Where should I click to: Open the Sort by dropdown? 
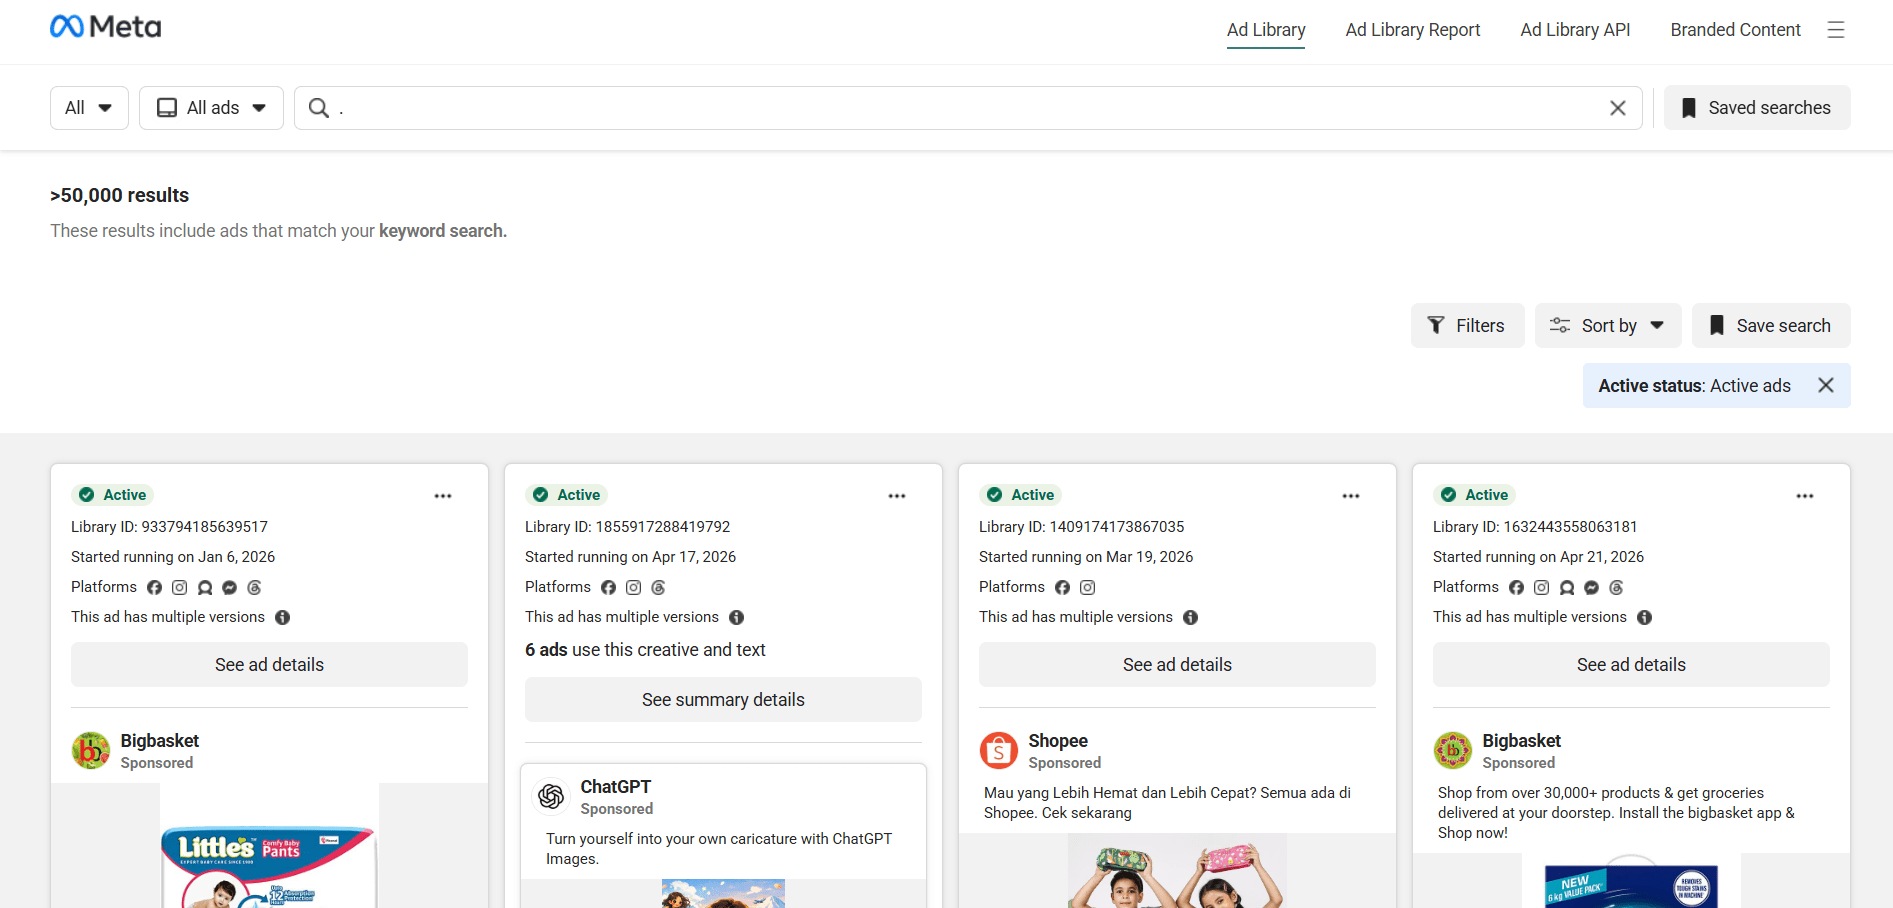coord(1608,326)
